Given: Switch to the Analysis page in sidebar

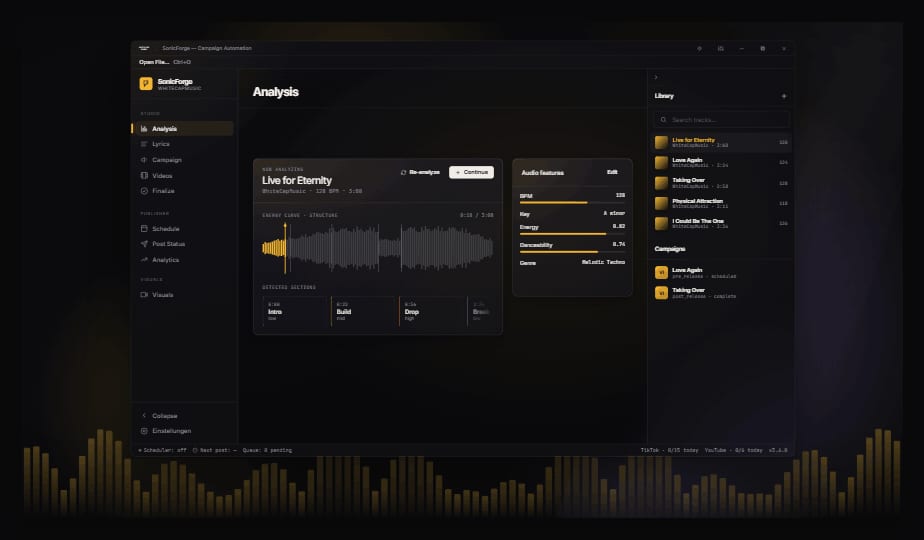Looking at the screenshot, I should (x=183, y=129).
